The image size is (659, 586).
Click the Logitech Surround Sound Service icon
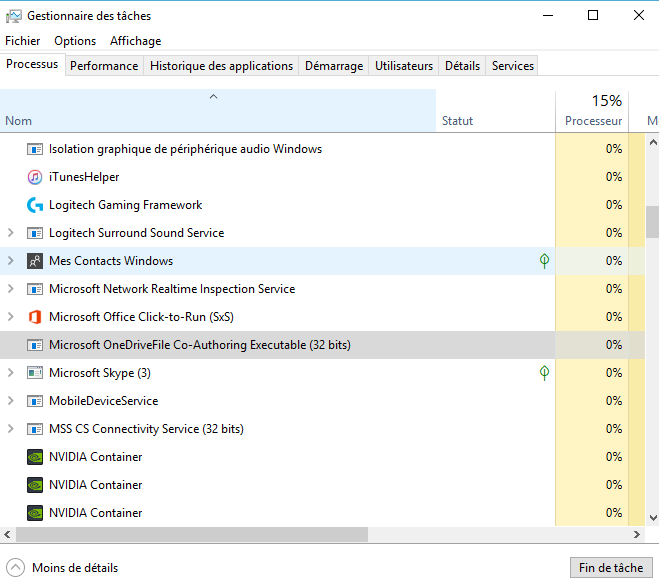pos(35,233)
